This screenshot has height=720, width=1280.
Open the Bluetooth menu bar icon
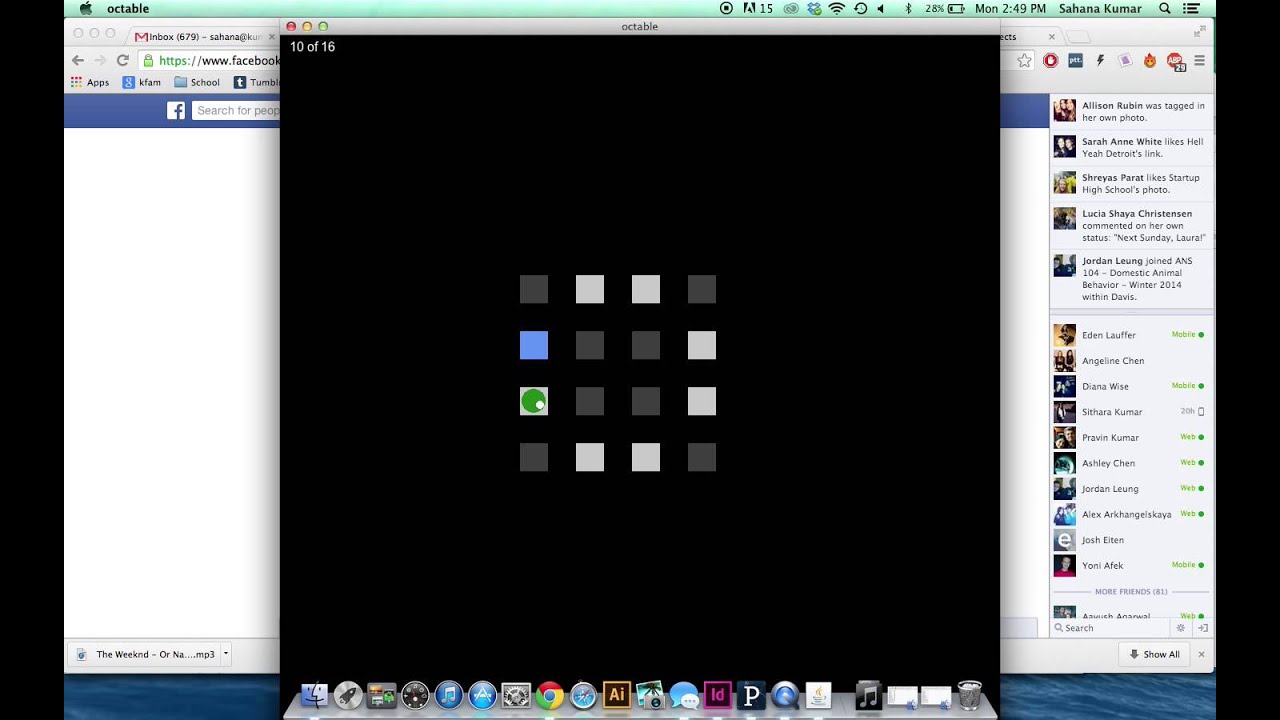coord(908,8)
